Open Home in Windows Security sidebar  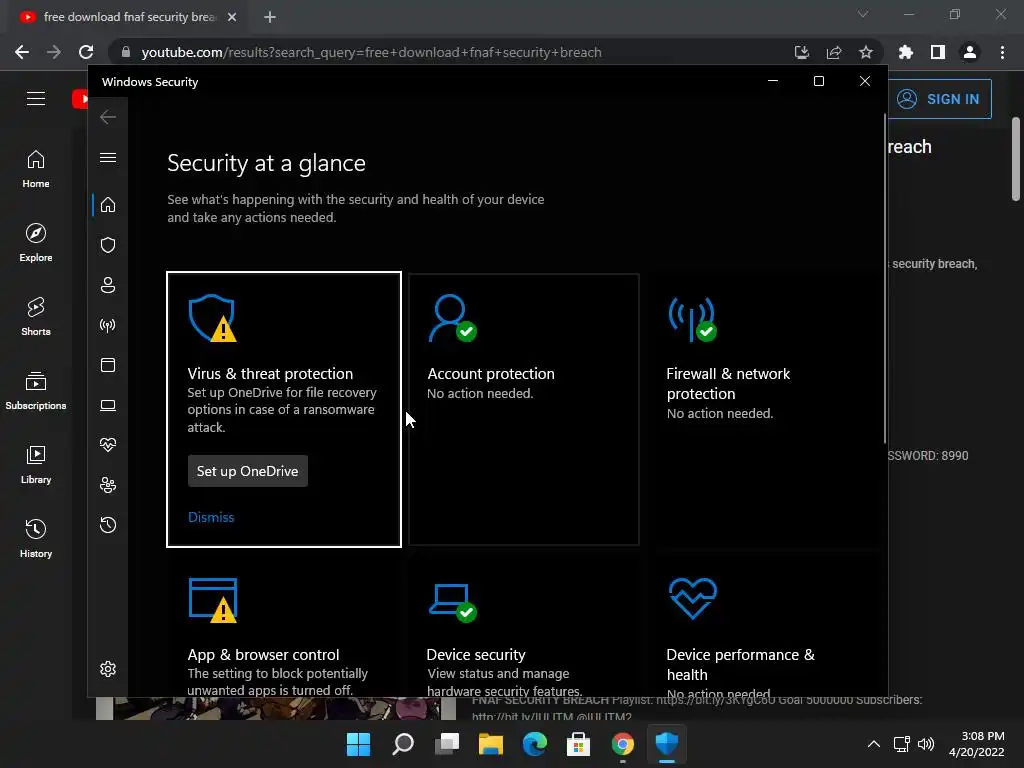click(108, 205)
